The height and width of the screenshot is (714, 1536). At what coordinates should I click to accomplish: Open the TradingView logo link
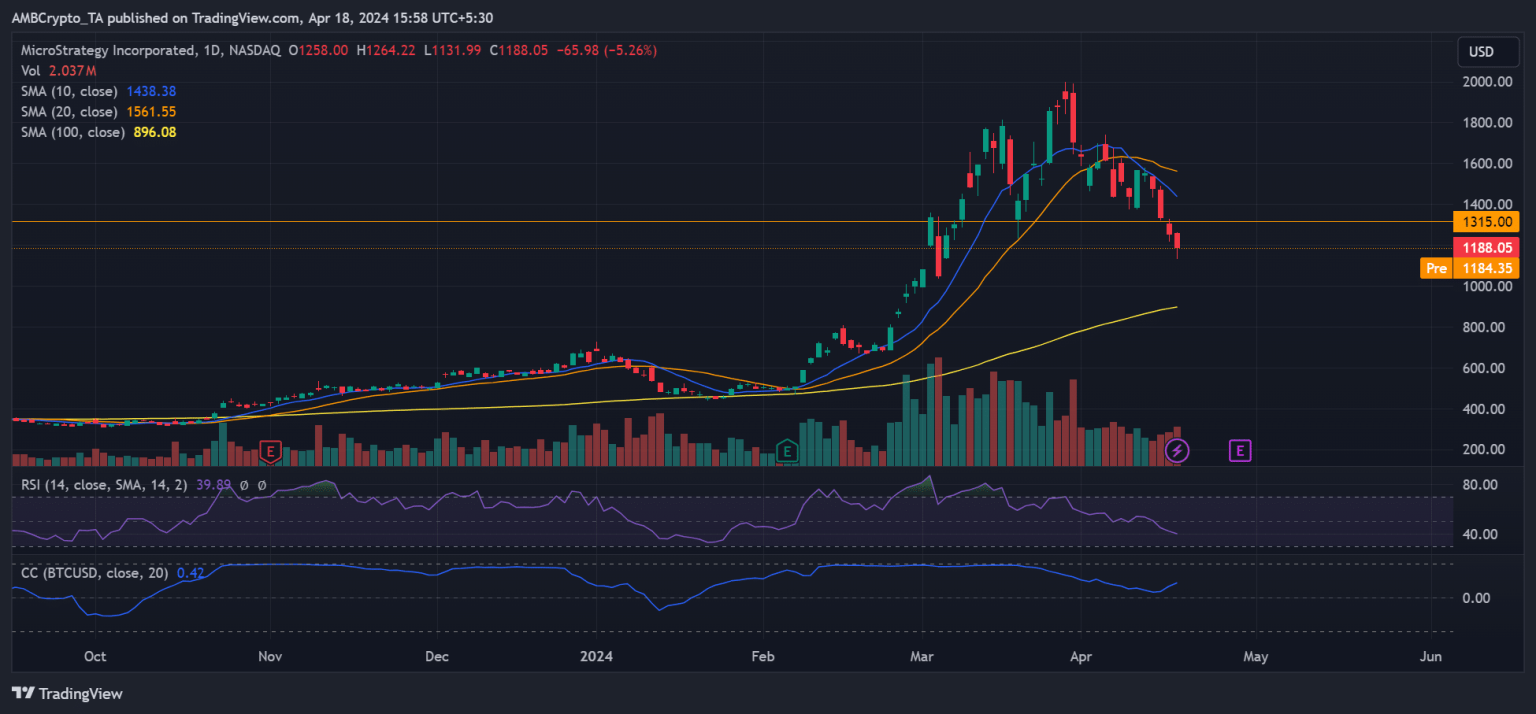coord(67,693)
